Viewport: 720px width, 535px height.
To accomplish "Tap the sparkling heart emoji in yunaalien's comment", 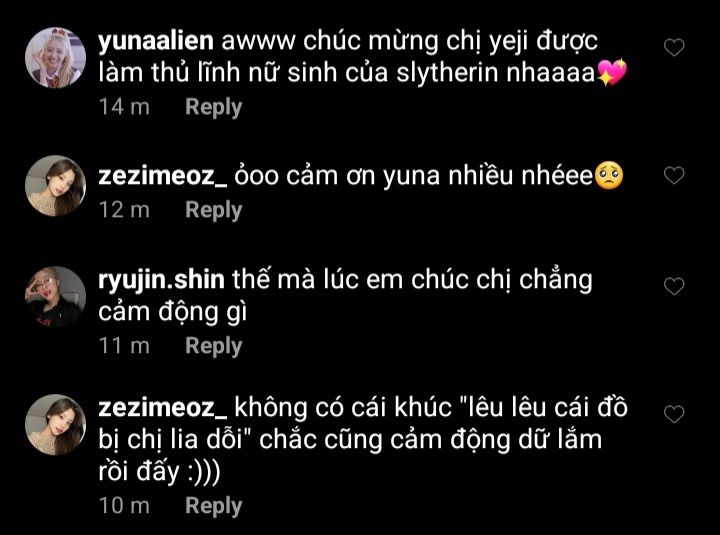I will 612,73.
